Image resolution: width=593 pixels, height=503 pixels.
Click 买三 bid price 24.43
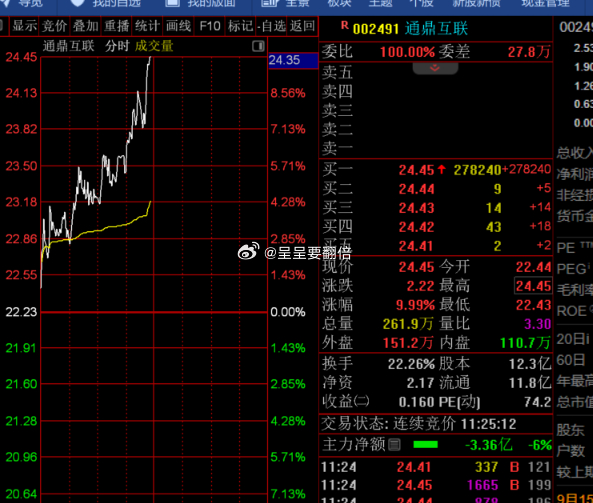tap(416, 208)
